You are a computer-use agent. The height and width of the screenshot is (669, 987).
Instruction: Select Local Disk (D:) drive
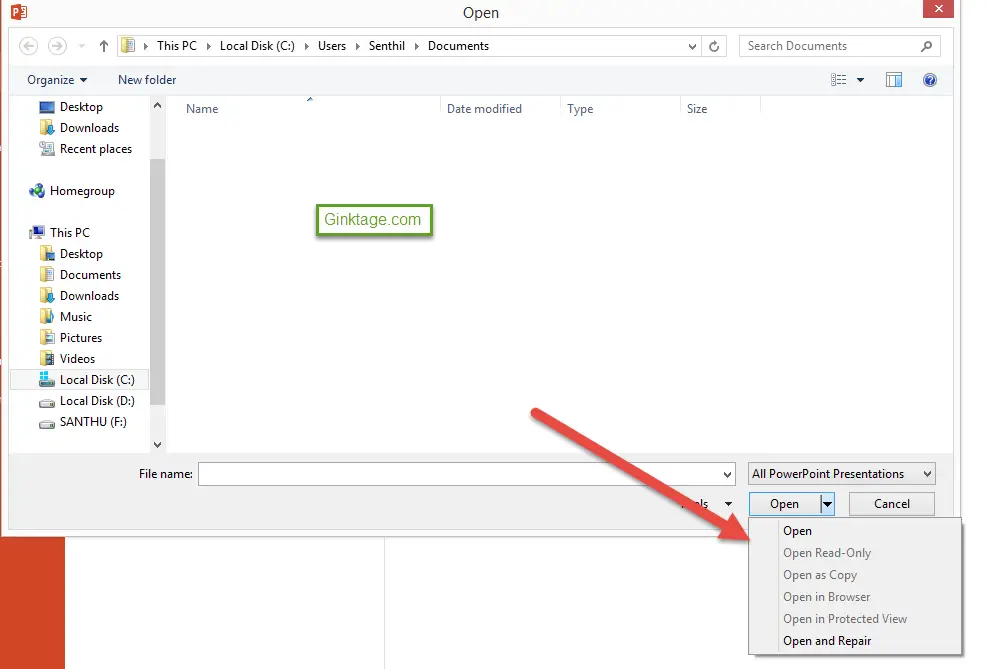click(97, 401)
